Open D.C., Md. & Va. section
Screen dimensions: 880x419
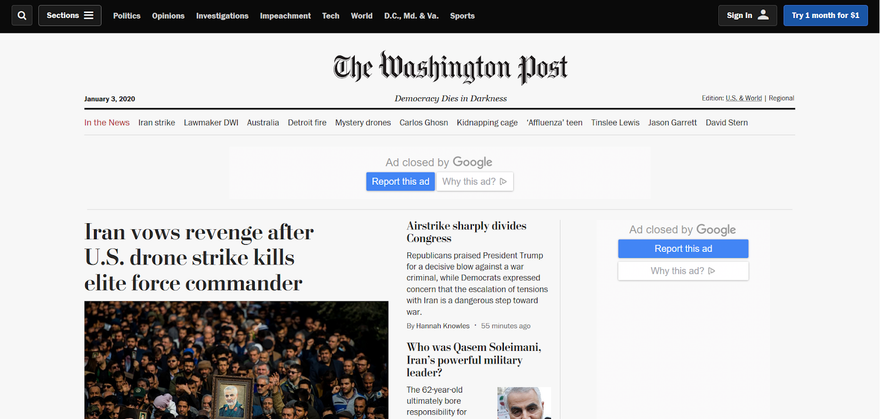point(411,16)
